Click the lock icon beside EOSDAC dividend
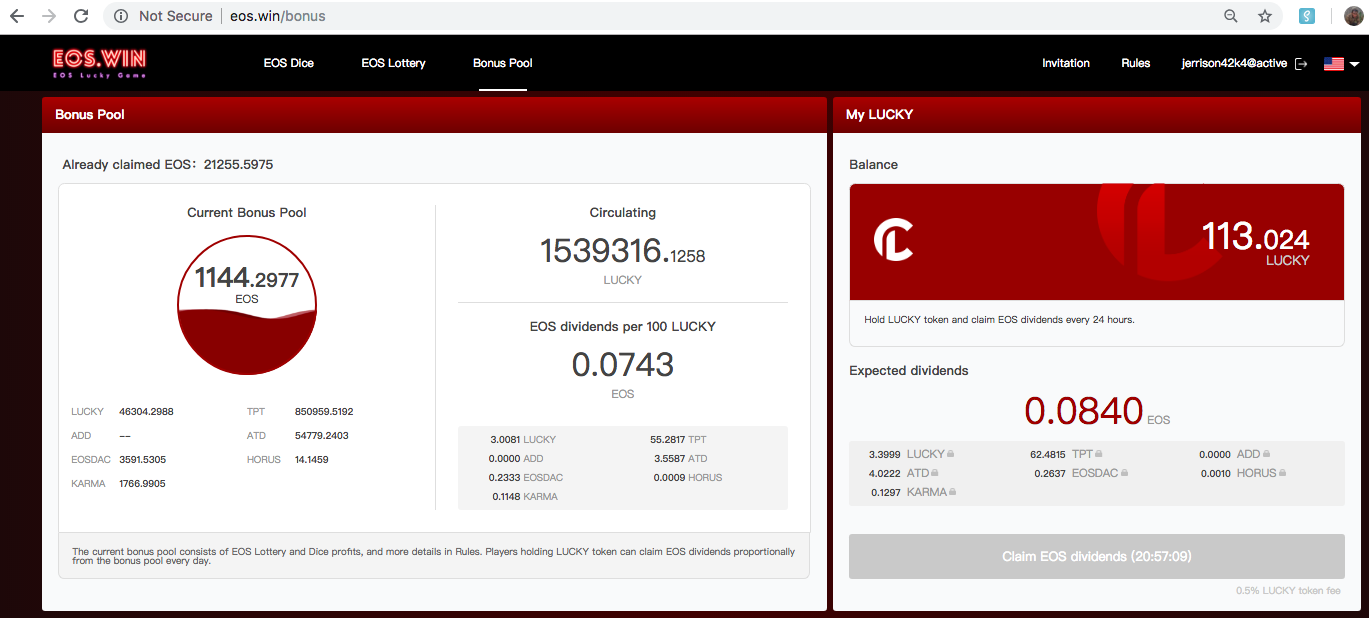 tap(1126, 473)
